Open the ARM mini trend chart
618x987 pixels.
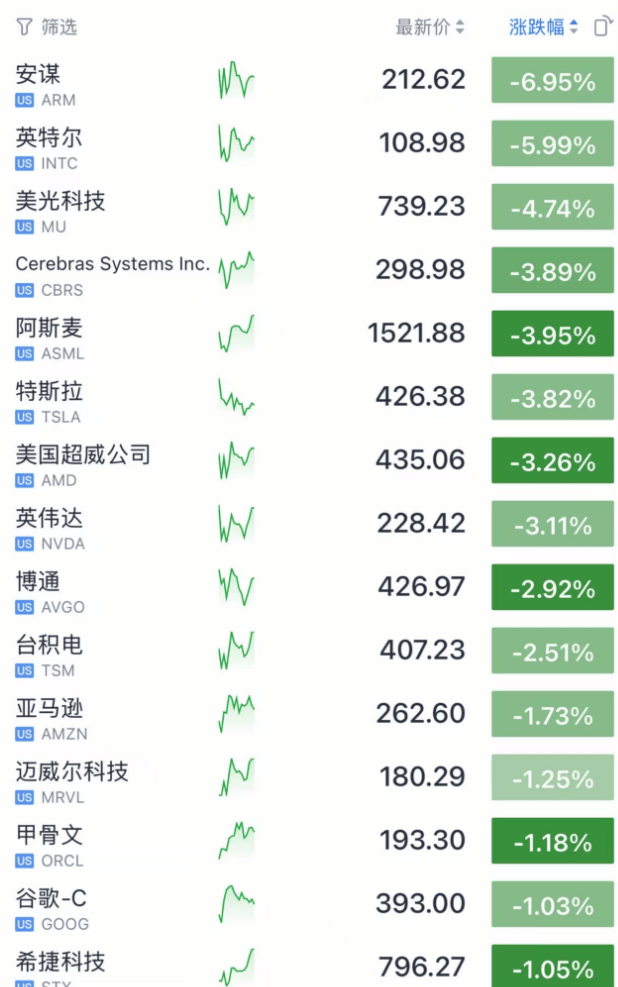pos(237,81)
